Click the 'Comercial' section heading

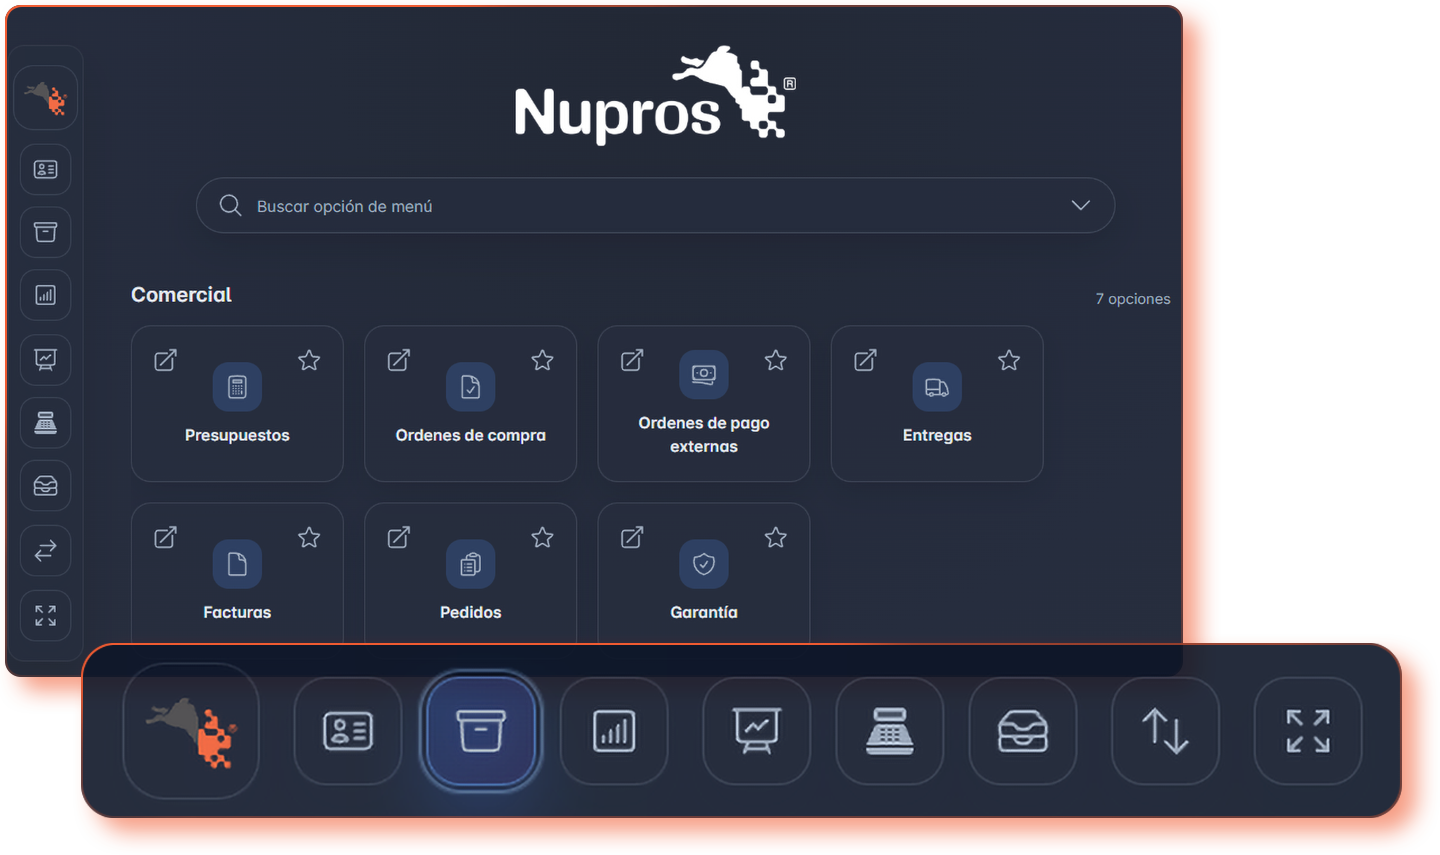pyautogui.click(x=181, y=295)
